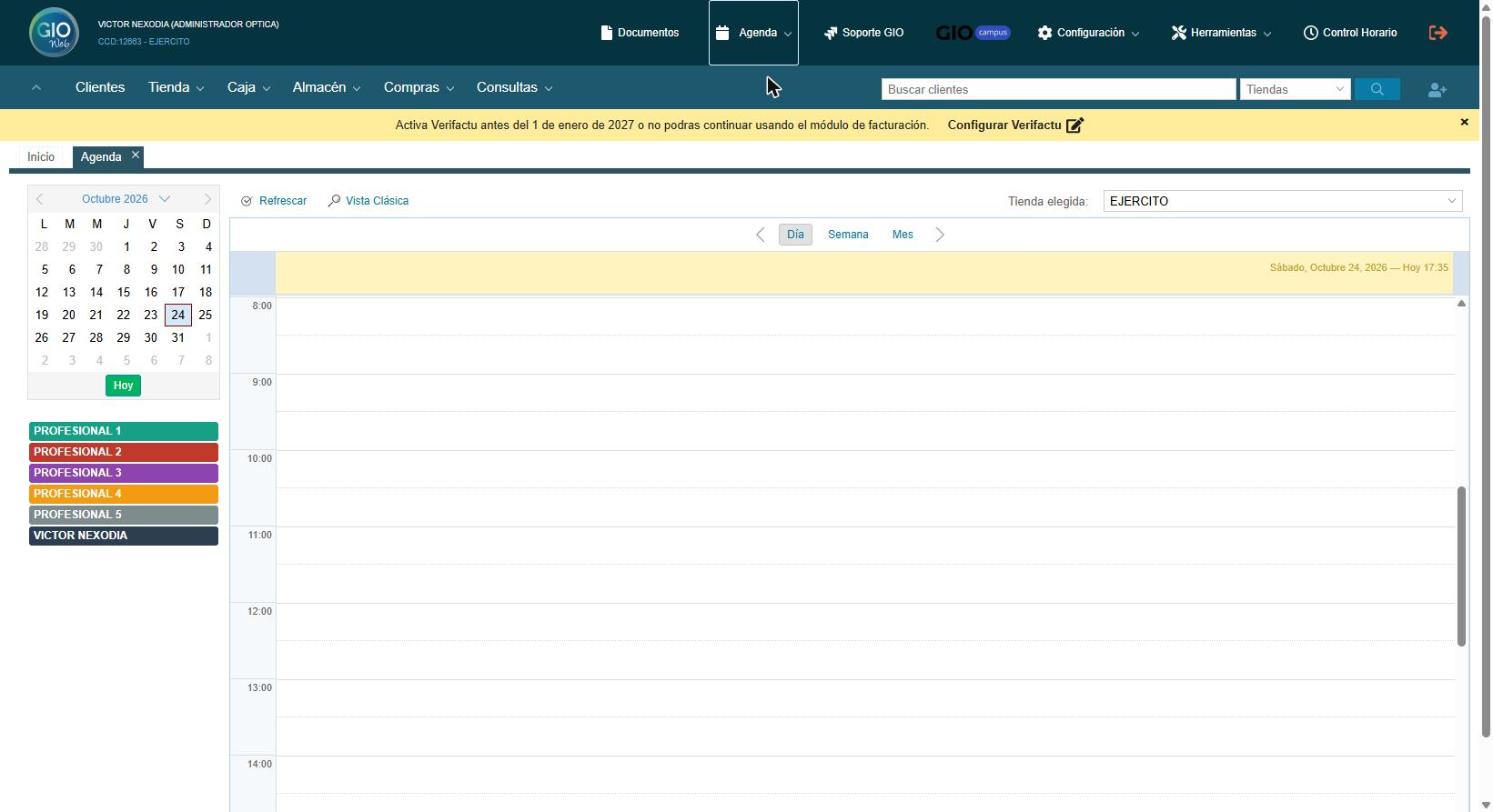Switch to Mes view
The width and height of the screenshot is (1493, 812).
(x=903, y=235)
